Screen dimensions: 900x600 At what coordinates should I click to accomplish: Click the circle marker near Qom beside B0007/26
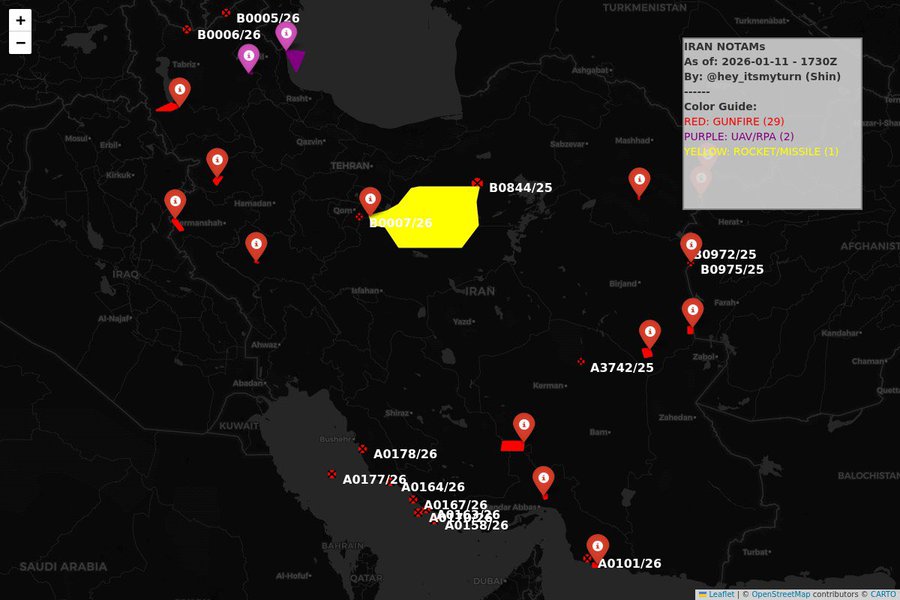[359, 216]
